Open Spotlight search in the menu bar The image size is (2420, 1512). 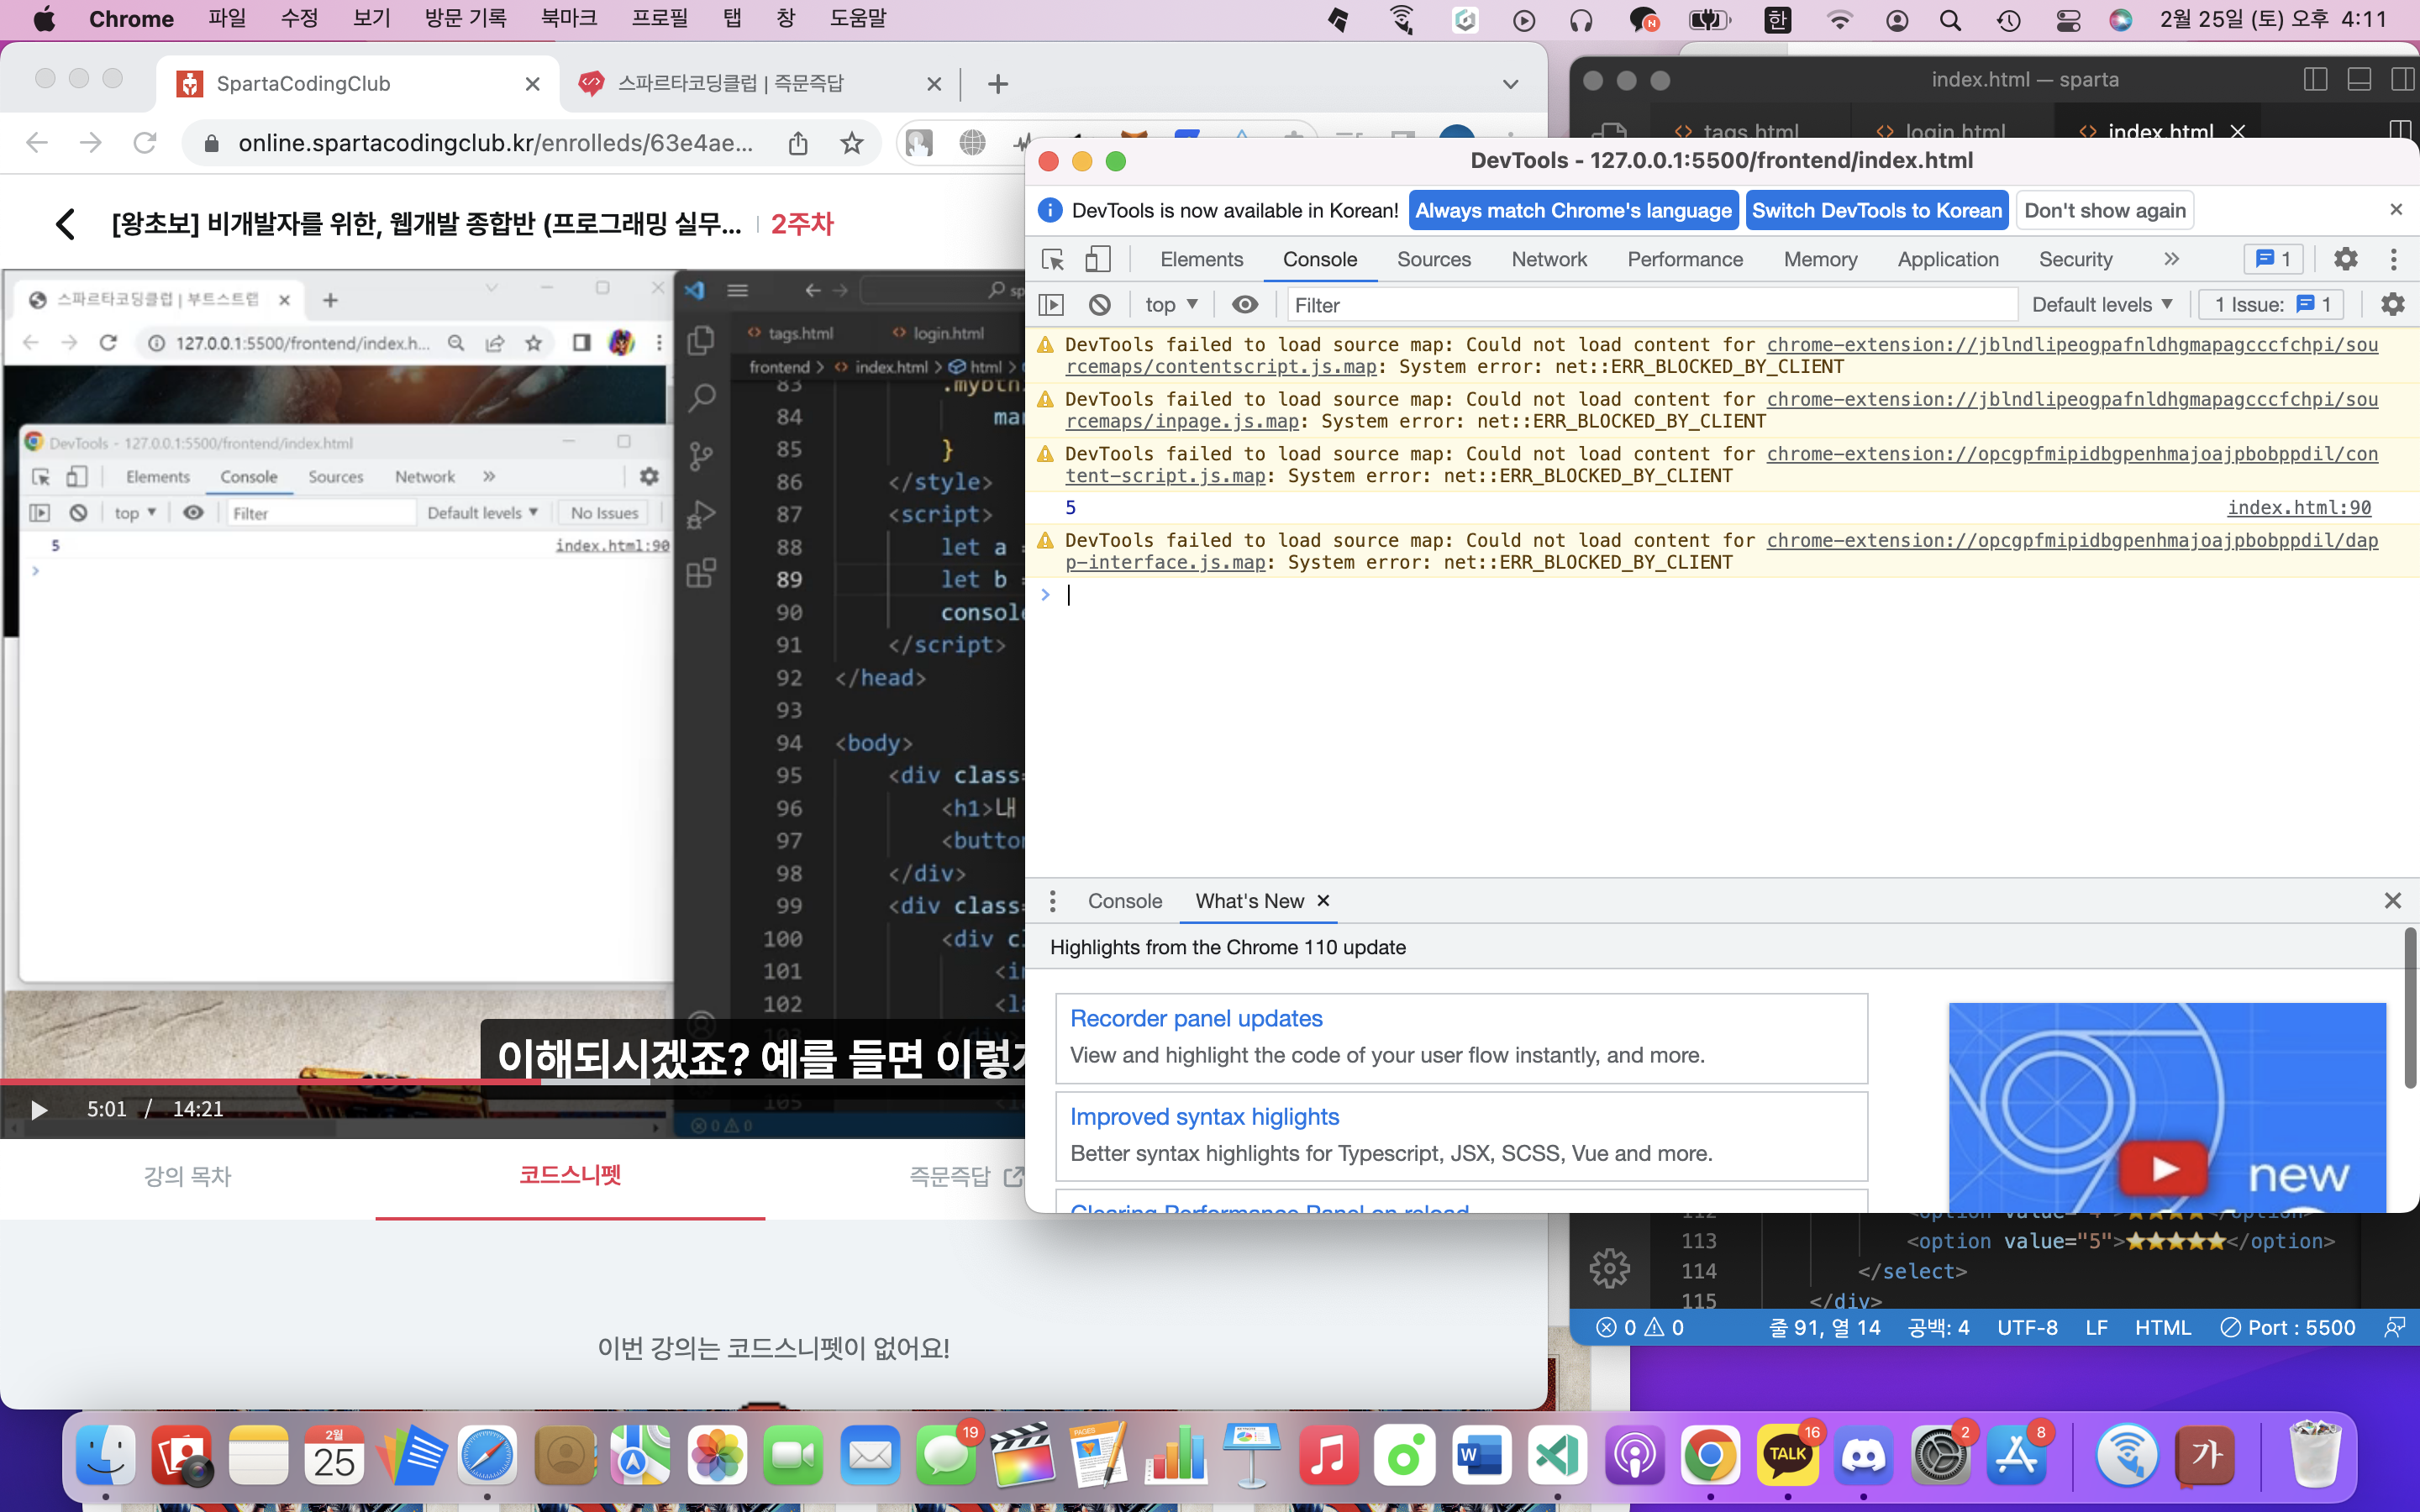coord(1950,20)
